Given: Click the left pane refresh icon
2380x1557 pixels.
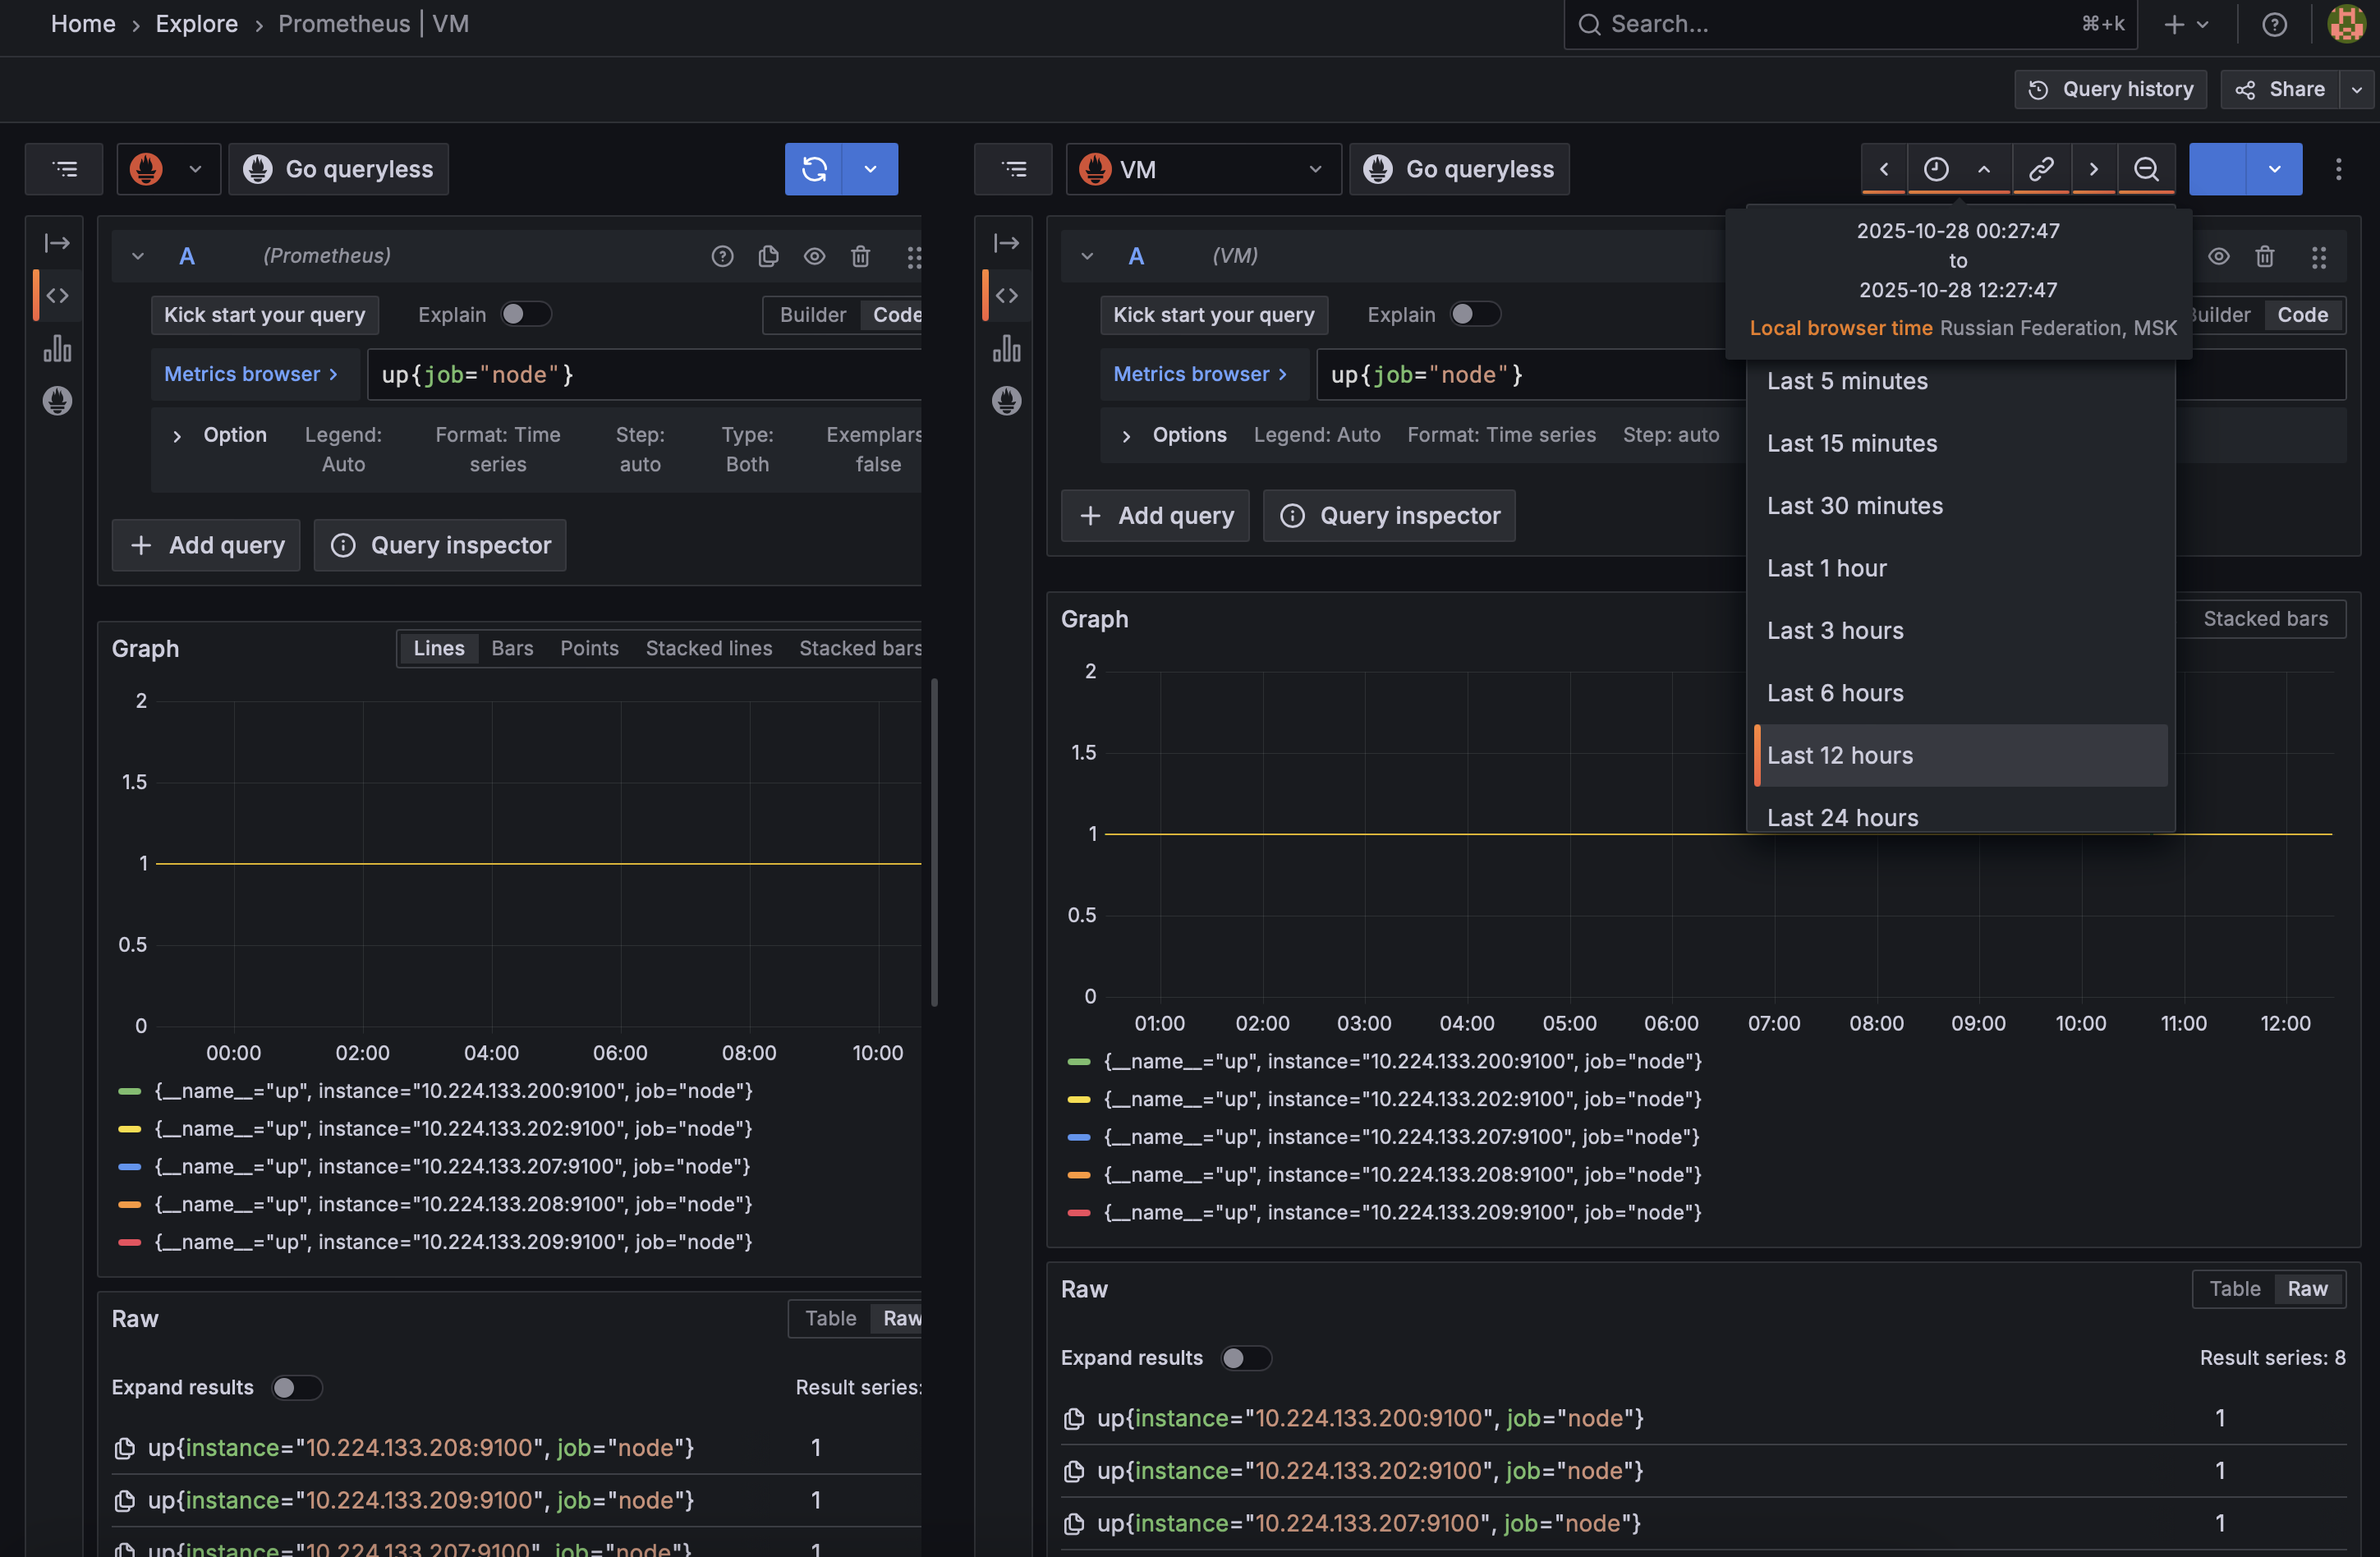Looking at the screenshot, I should [814, 169].
